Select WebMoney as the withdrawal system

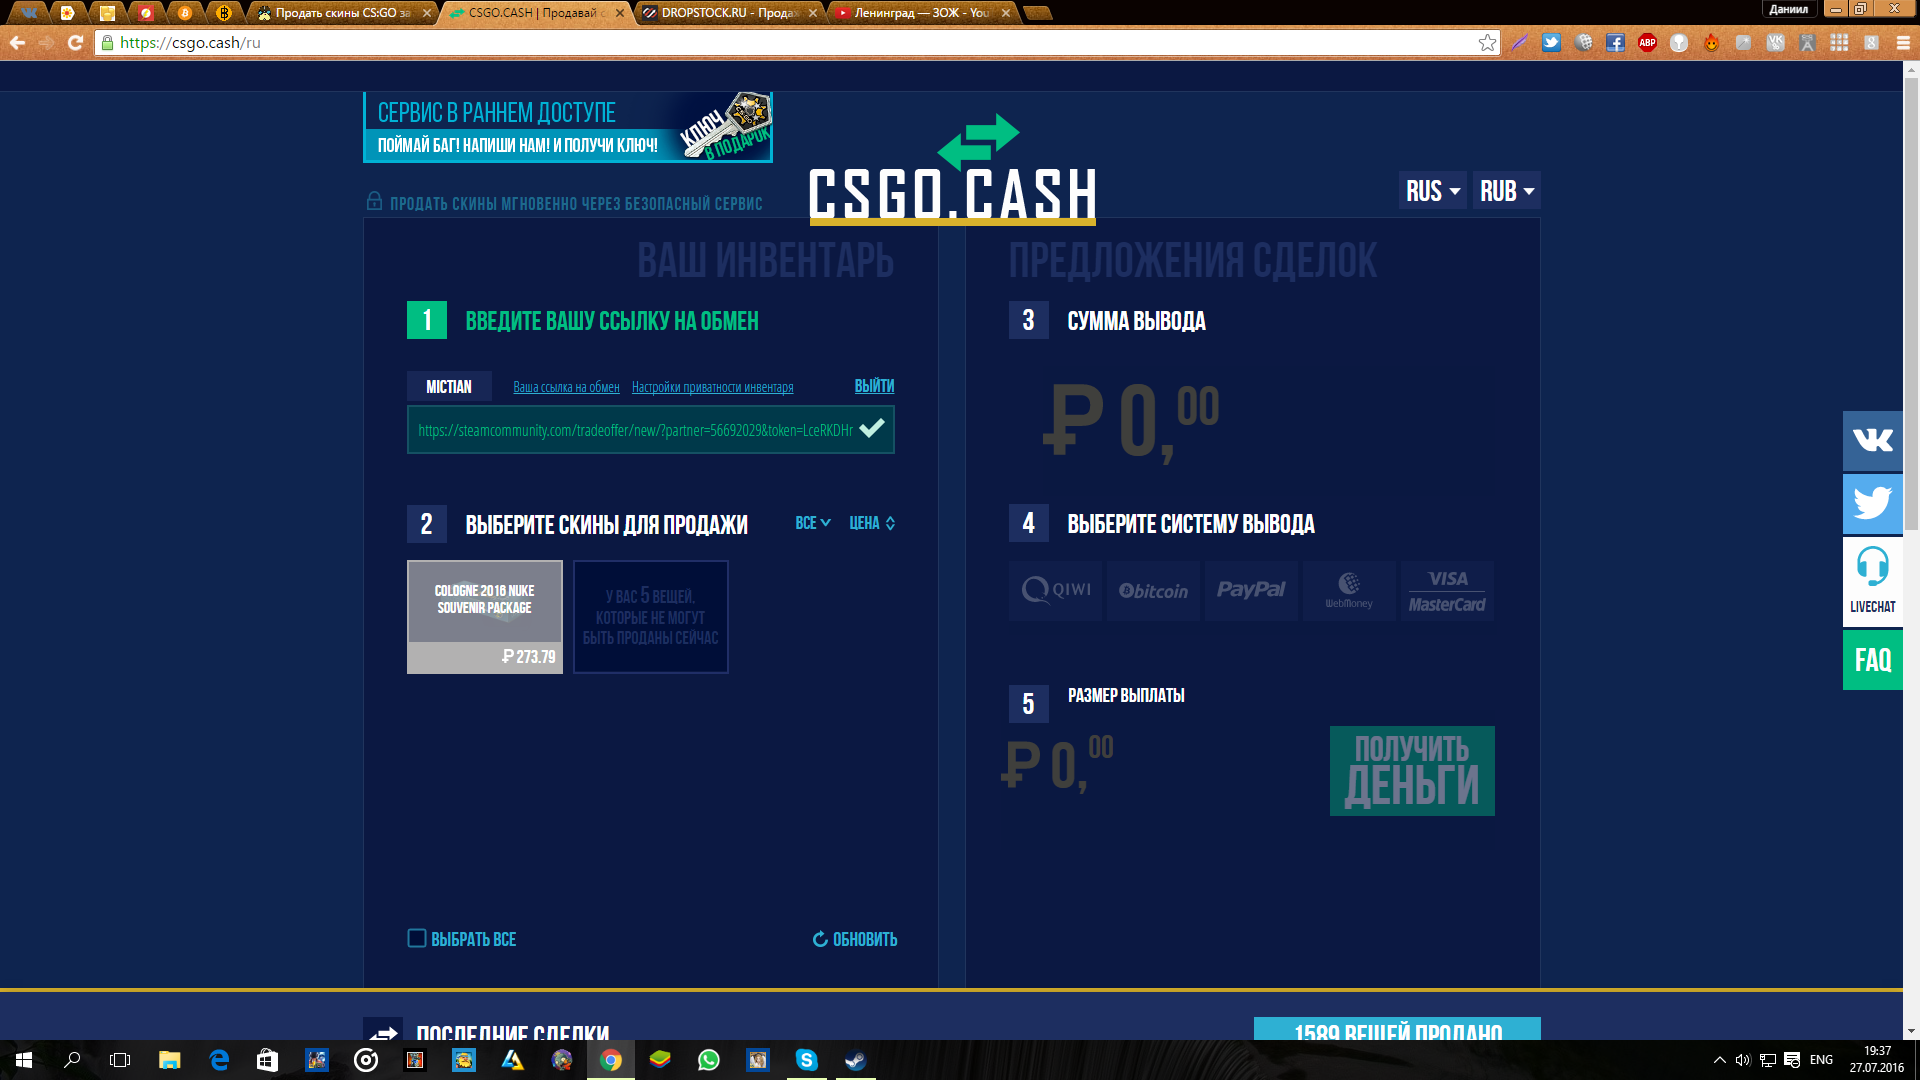[x=1349, y=591]
